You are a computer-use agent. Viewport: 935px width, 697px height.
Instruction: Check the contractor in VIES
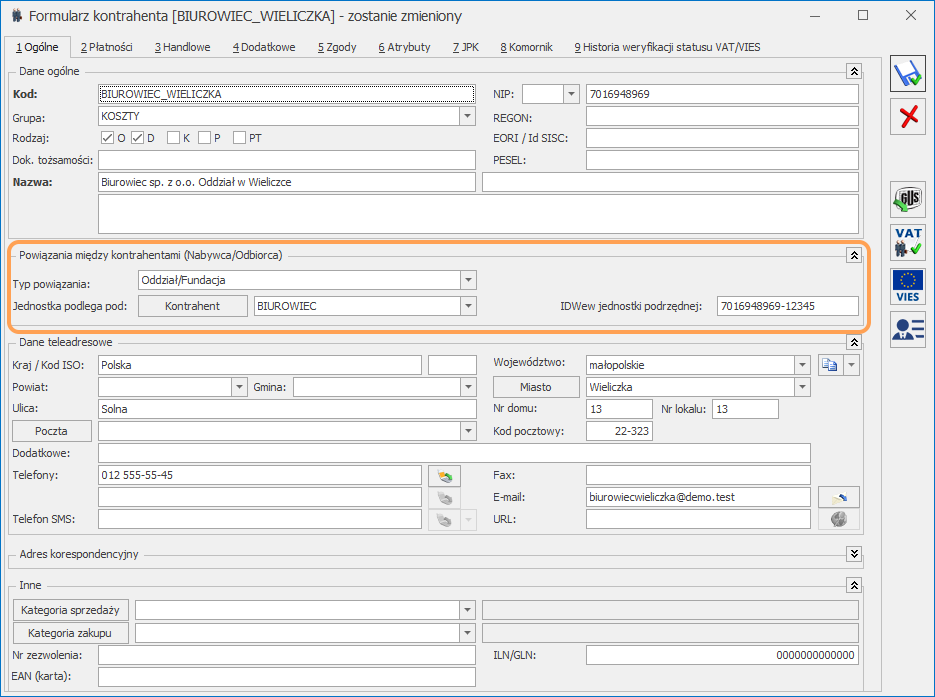908,286
